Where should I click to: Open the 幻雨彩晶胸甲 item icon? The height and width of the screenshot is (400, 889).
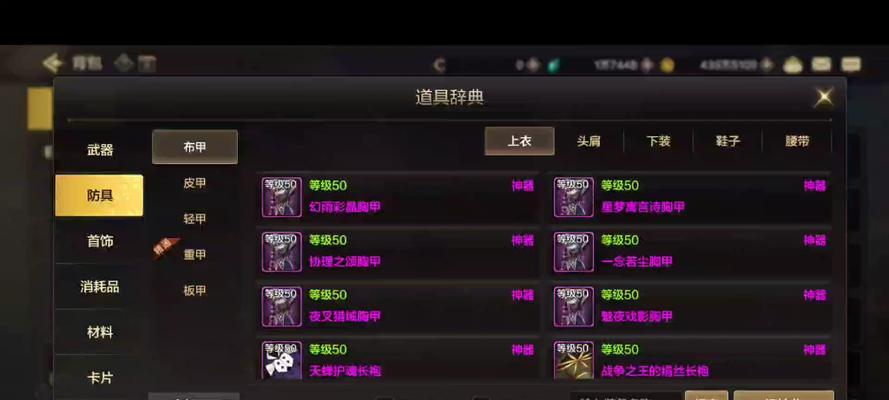282,197
